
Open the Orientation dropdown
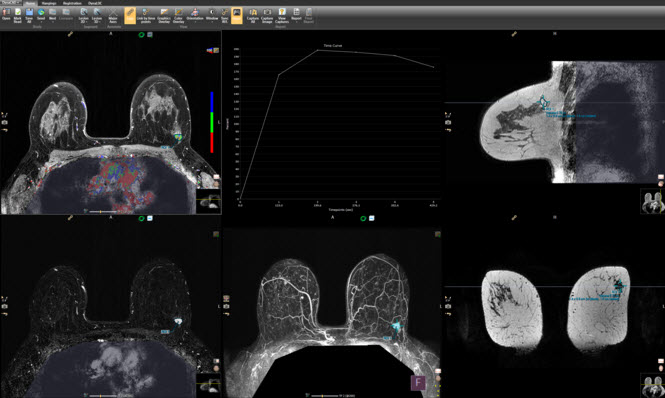[x=195, y=15]
